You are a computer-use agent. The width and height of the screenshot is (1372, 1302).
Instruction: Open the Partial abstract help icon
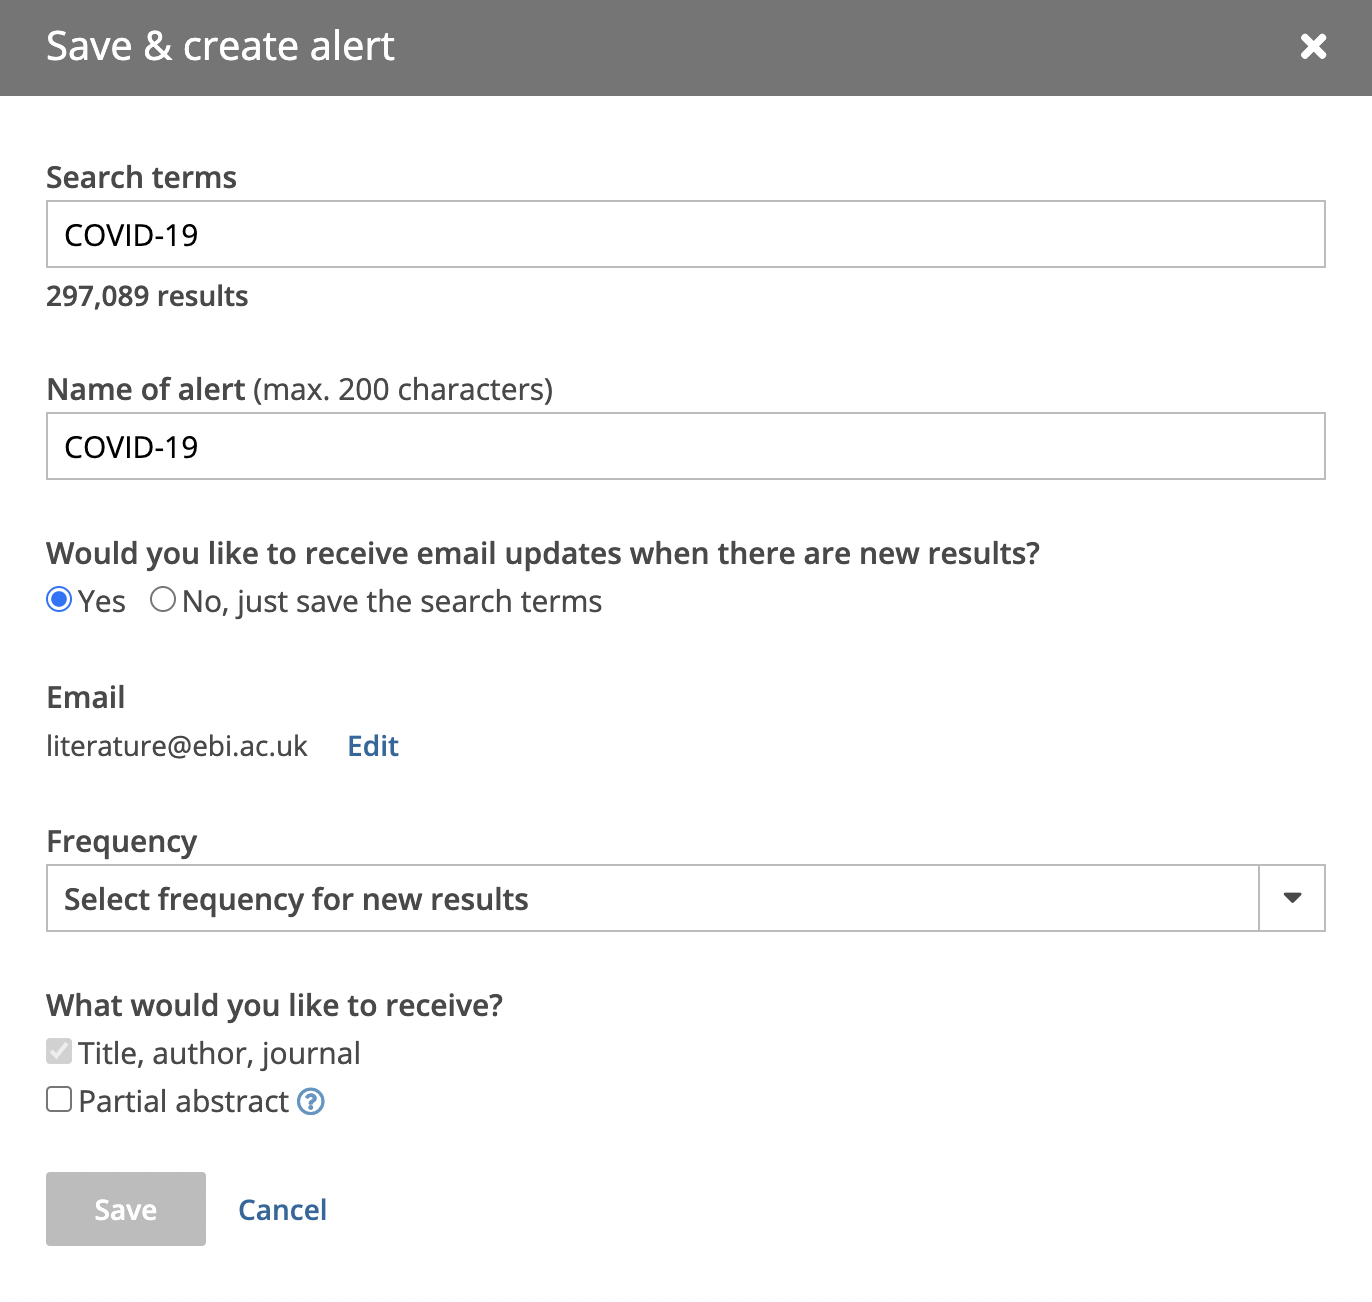[311, 1102]
